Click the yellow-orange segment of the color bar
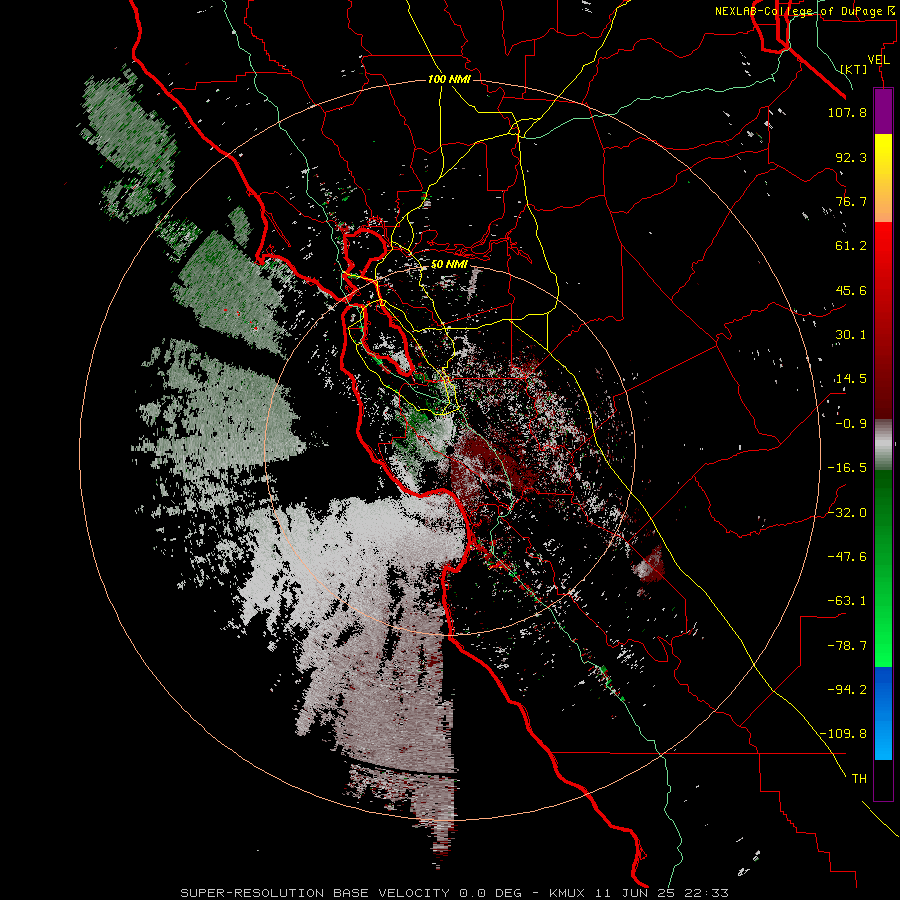The width and height of the screenshot is (900, 900). pyautogui.click(x=883, y=178)
